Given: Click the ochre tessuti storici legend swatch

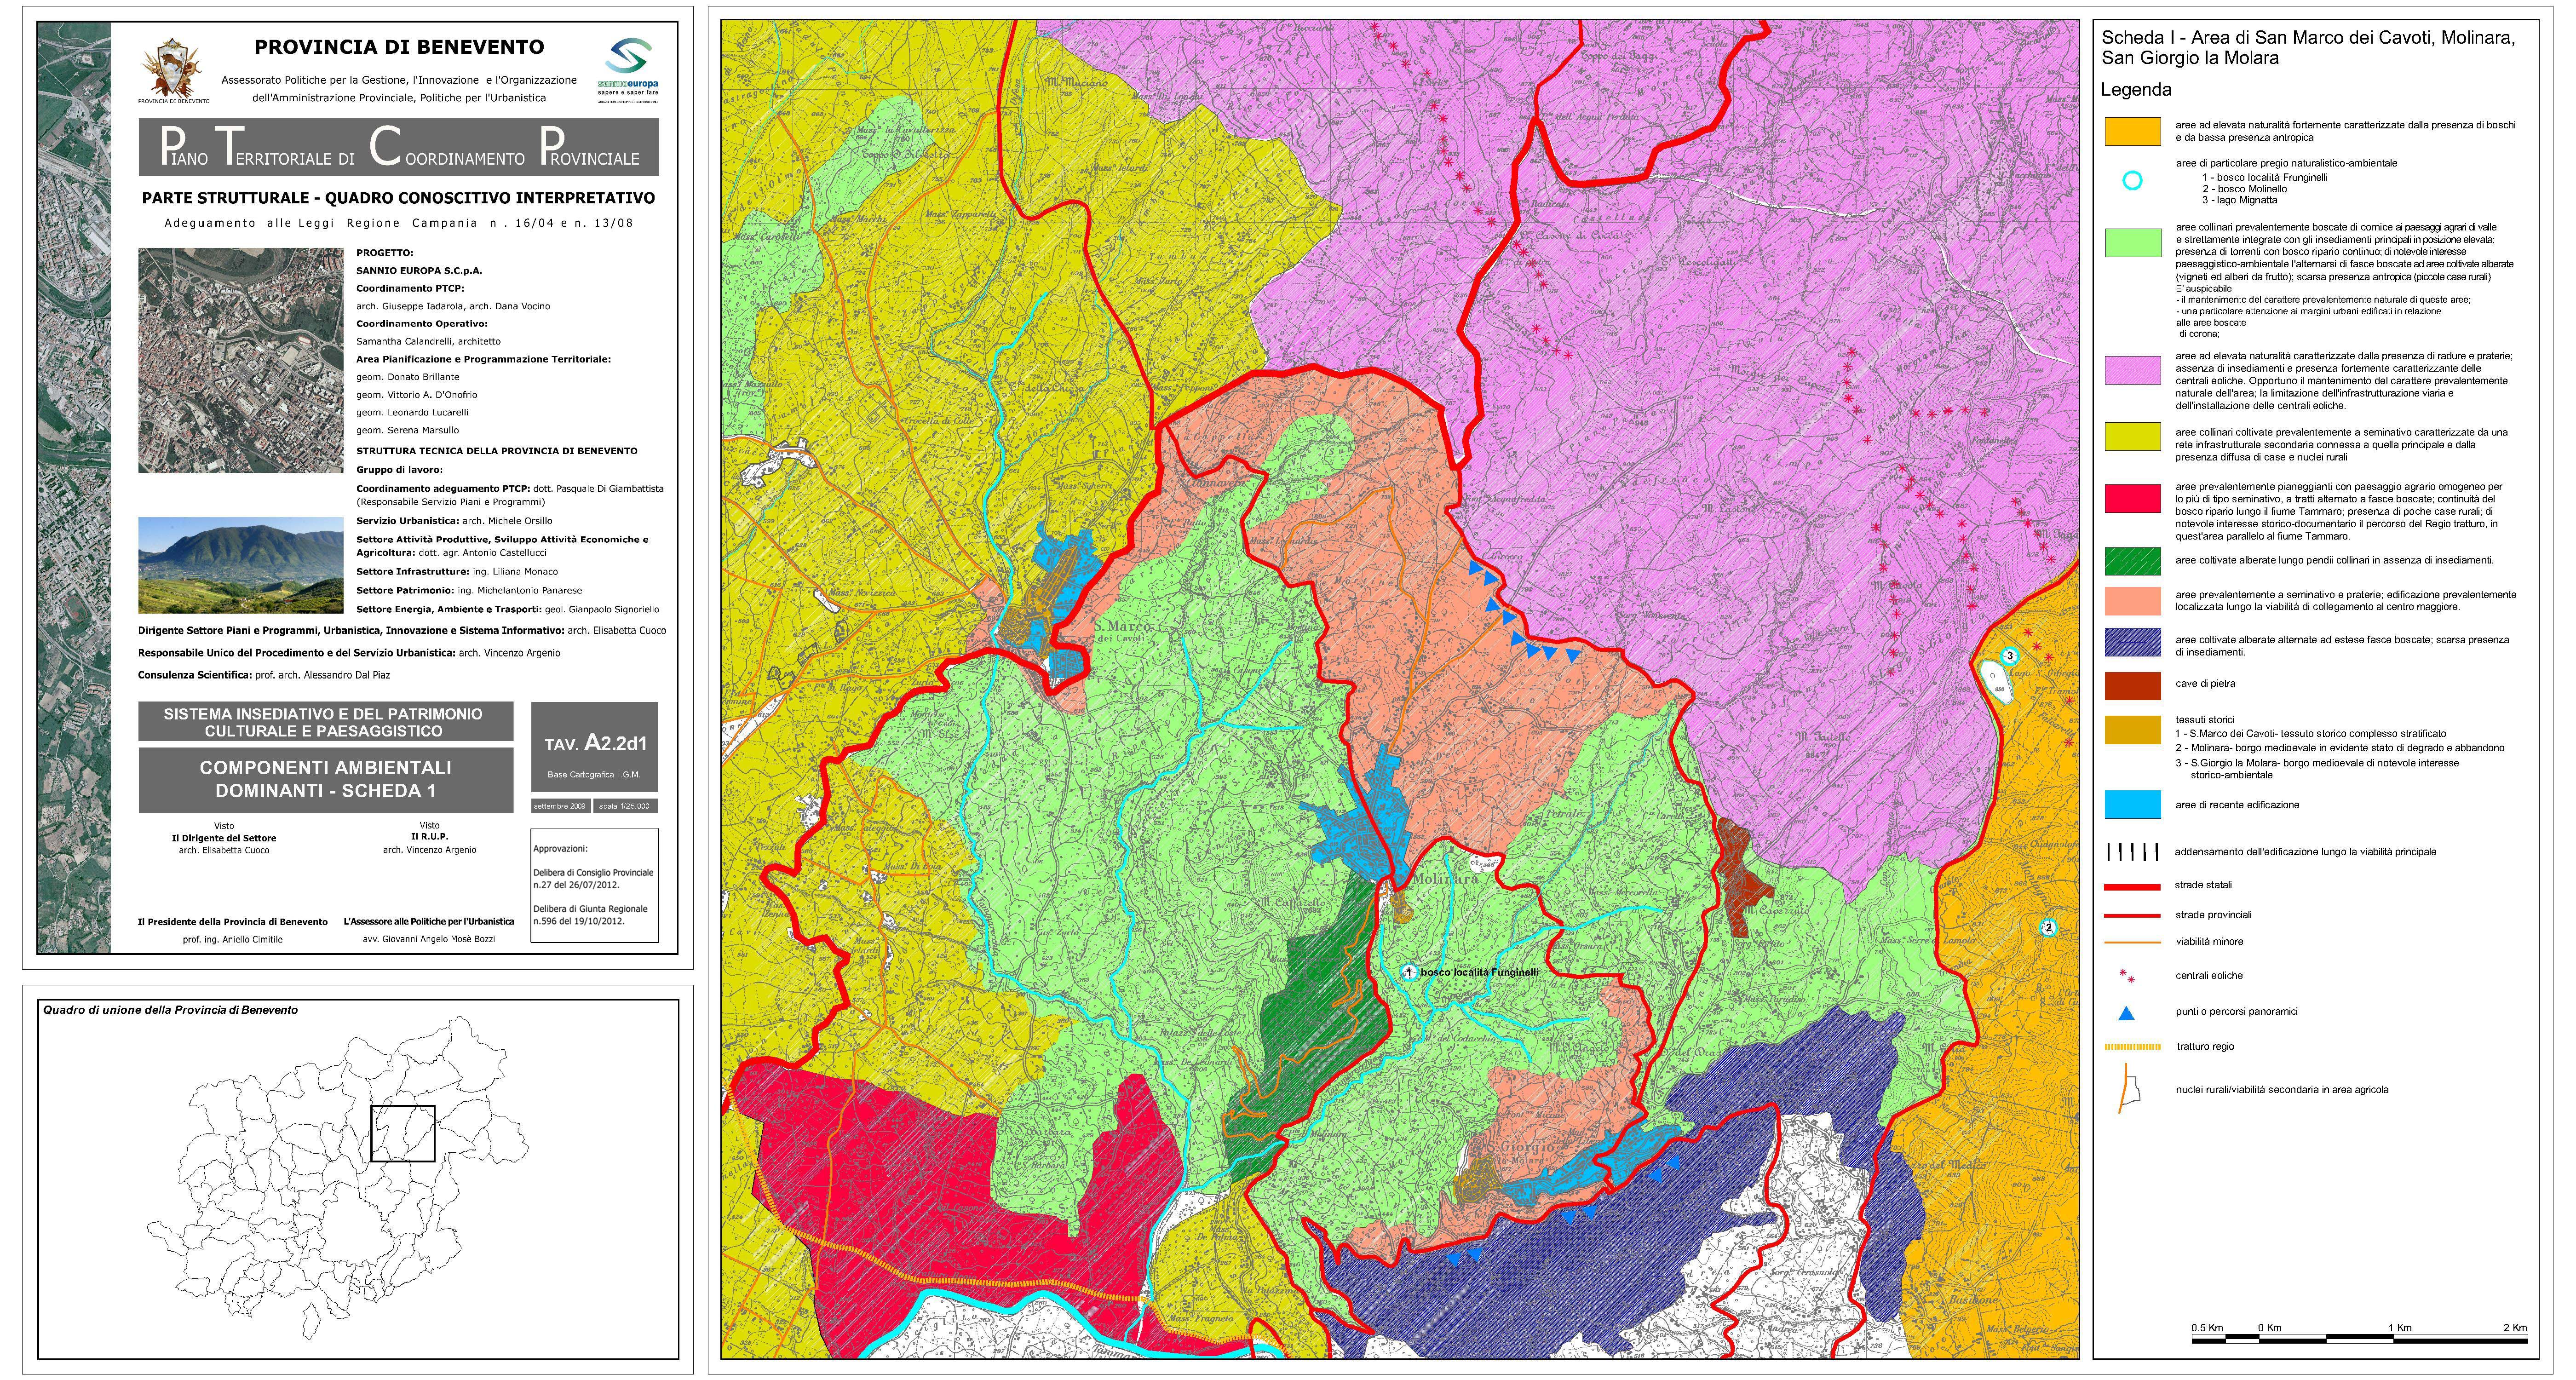Looking at the screenshot, I should pos(2132,730).
